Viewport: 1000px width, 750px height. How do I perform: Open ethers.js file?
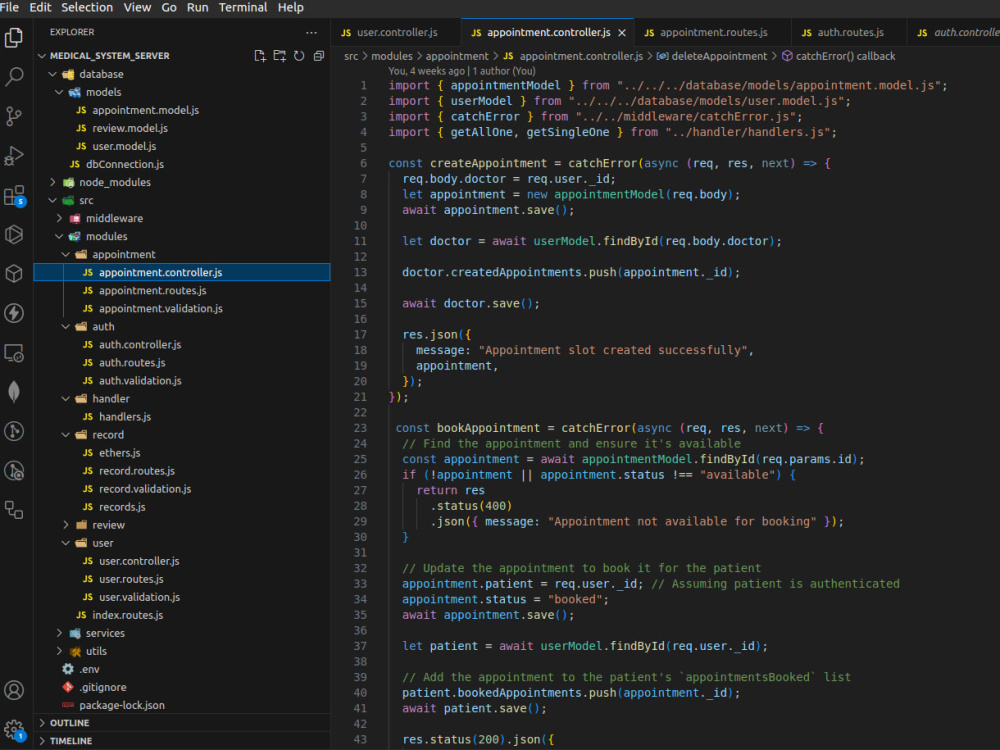tap(119, 453)
